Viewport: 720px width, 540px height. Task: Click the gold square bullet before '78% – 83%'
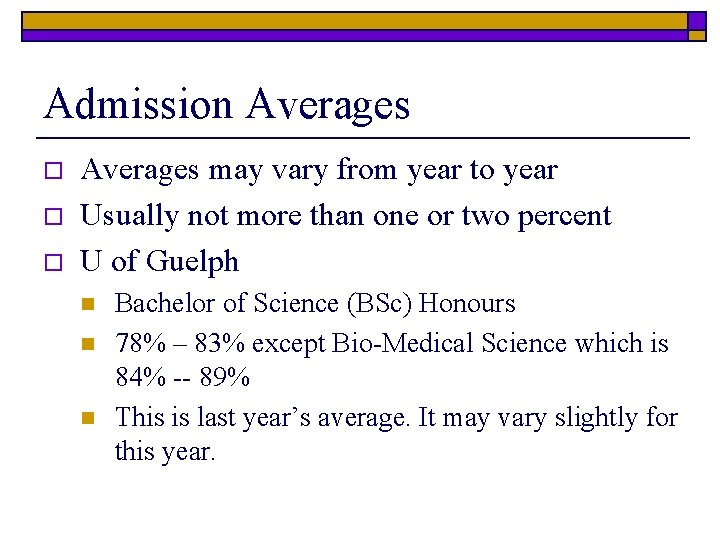(88, 344)
